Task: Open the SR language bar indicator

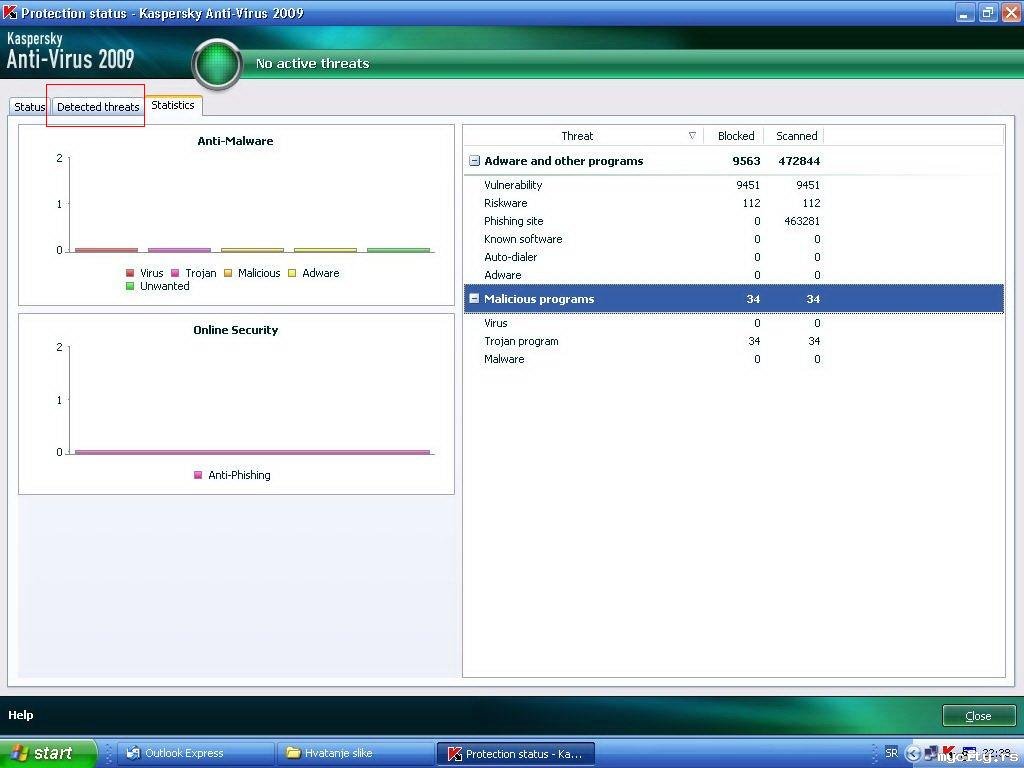Action: [891, 753]
